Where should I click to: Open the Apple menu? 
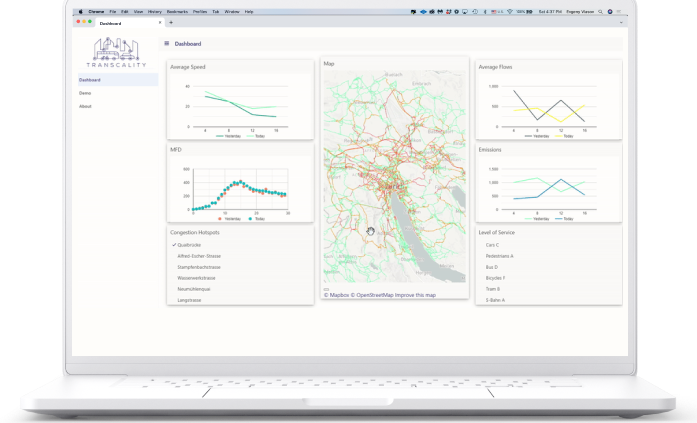(x=80, y=12)
